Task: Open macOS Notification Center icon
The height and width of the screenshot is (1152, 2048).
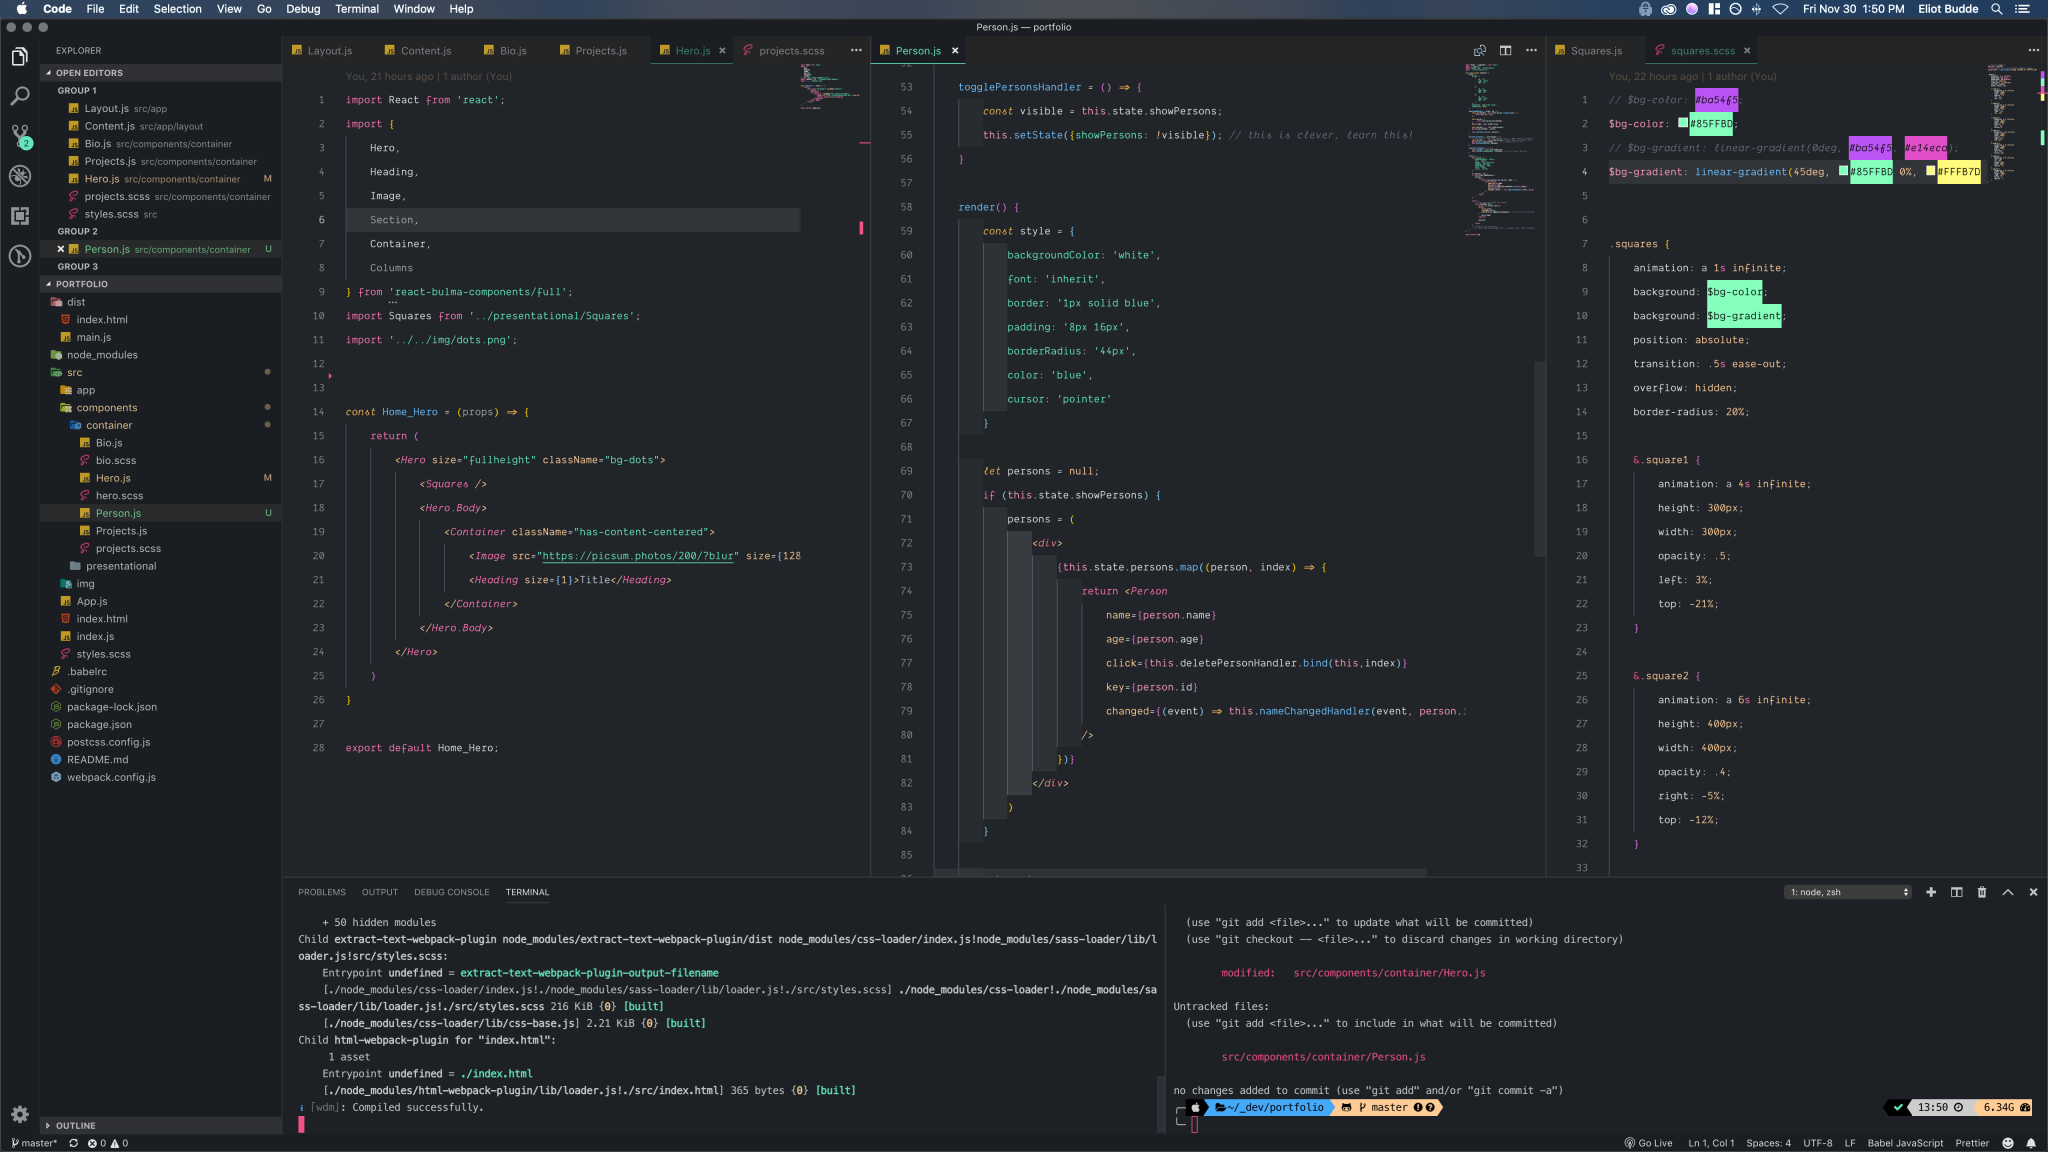Action: point(2022,9)
